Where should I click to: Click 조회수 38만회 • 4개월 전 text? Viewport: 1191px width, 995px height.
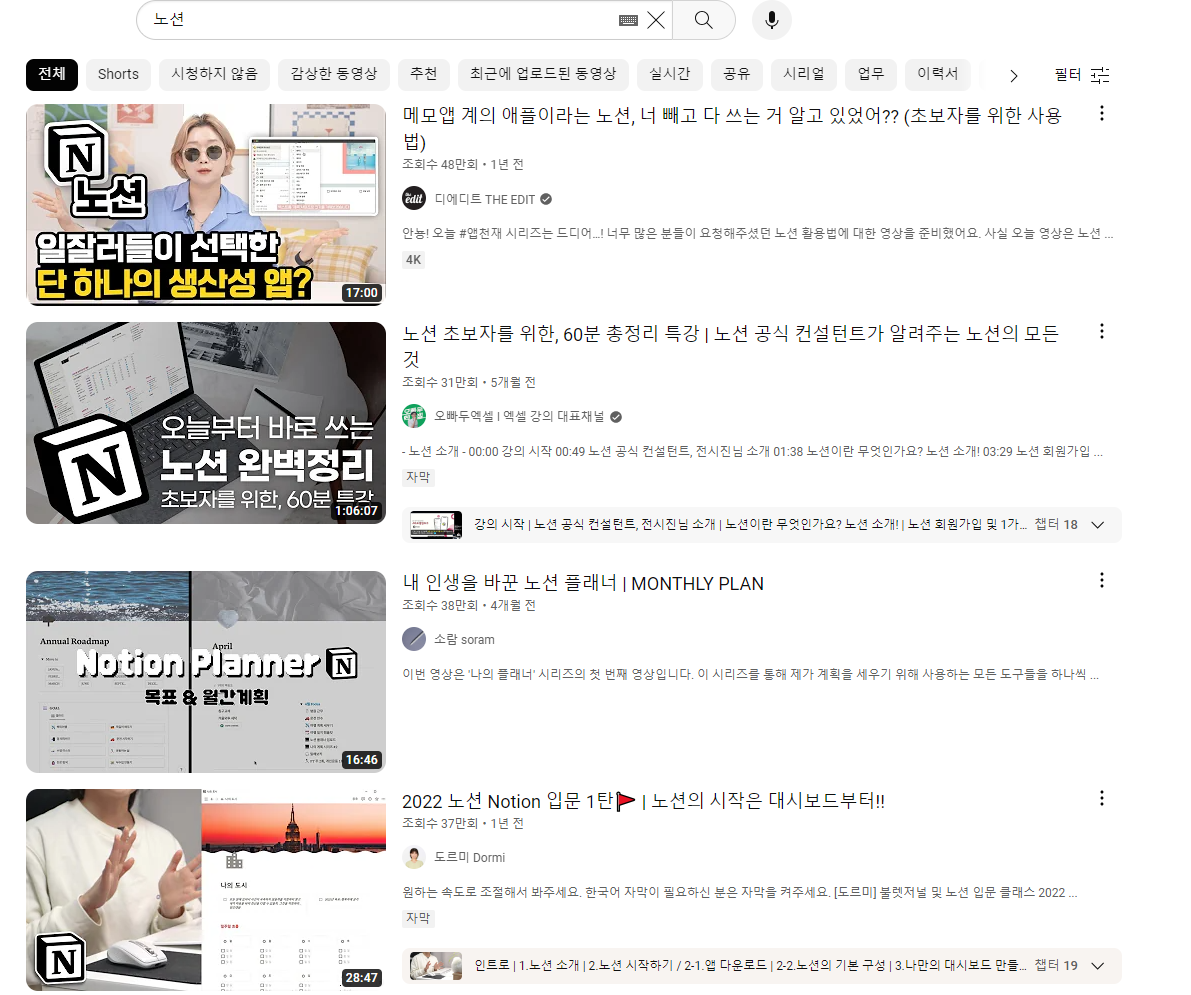[x=469, y=605]
